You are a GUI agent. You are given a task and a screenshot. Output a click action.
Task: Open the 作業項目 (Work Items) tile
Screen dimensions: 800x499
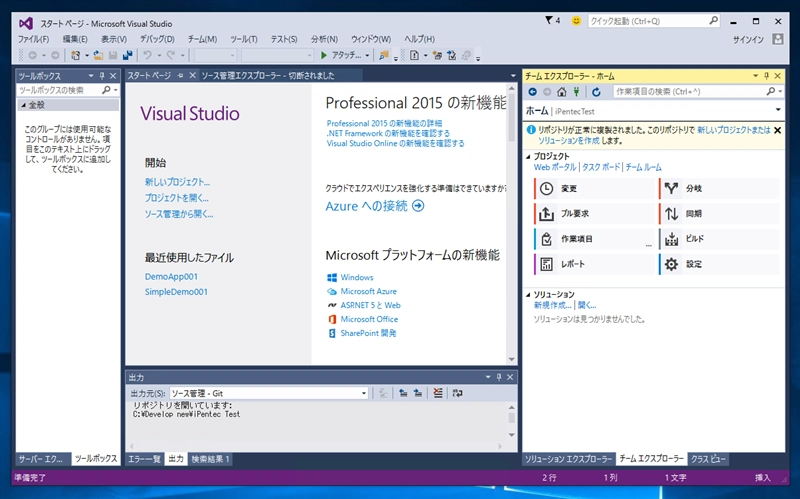tap(594, 239)
